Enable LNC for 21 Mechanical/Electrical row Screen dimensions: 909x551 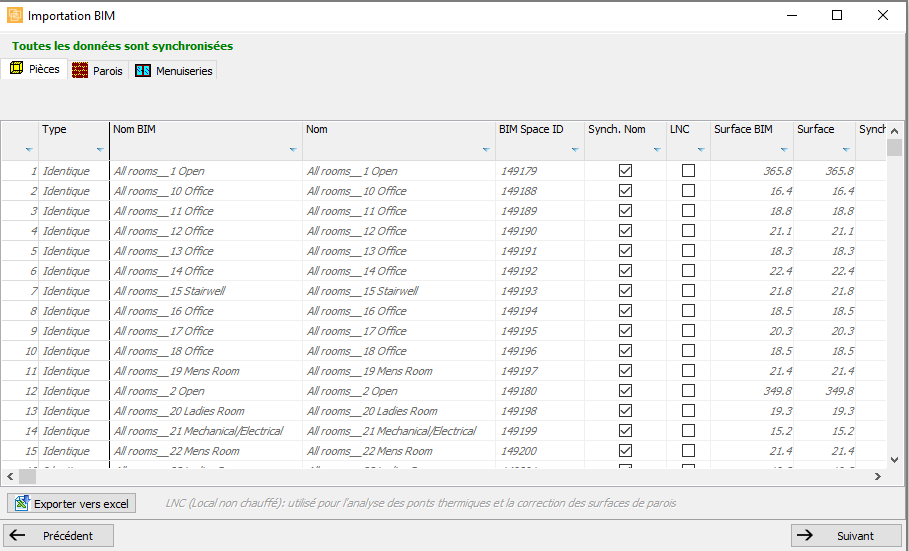[688, 431]
